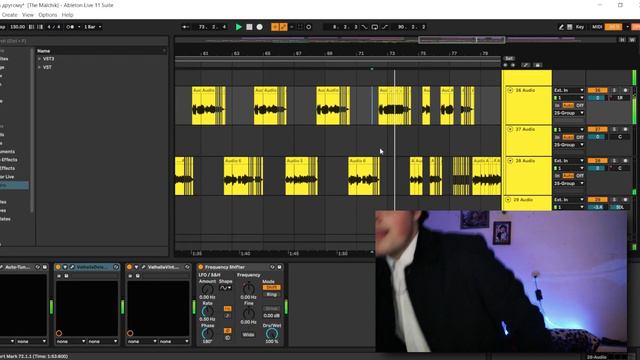This screenshot has height=360, width=640.
Task: Toggle the computer MIDI keyboard icon
Action: 570,27
